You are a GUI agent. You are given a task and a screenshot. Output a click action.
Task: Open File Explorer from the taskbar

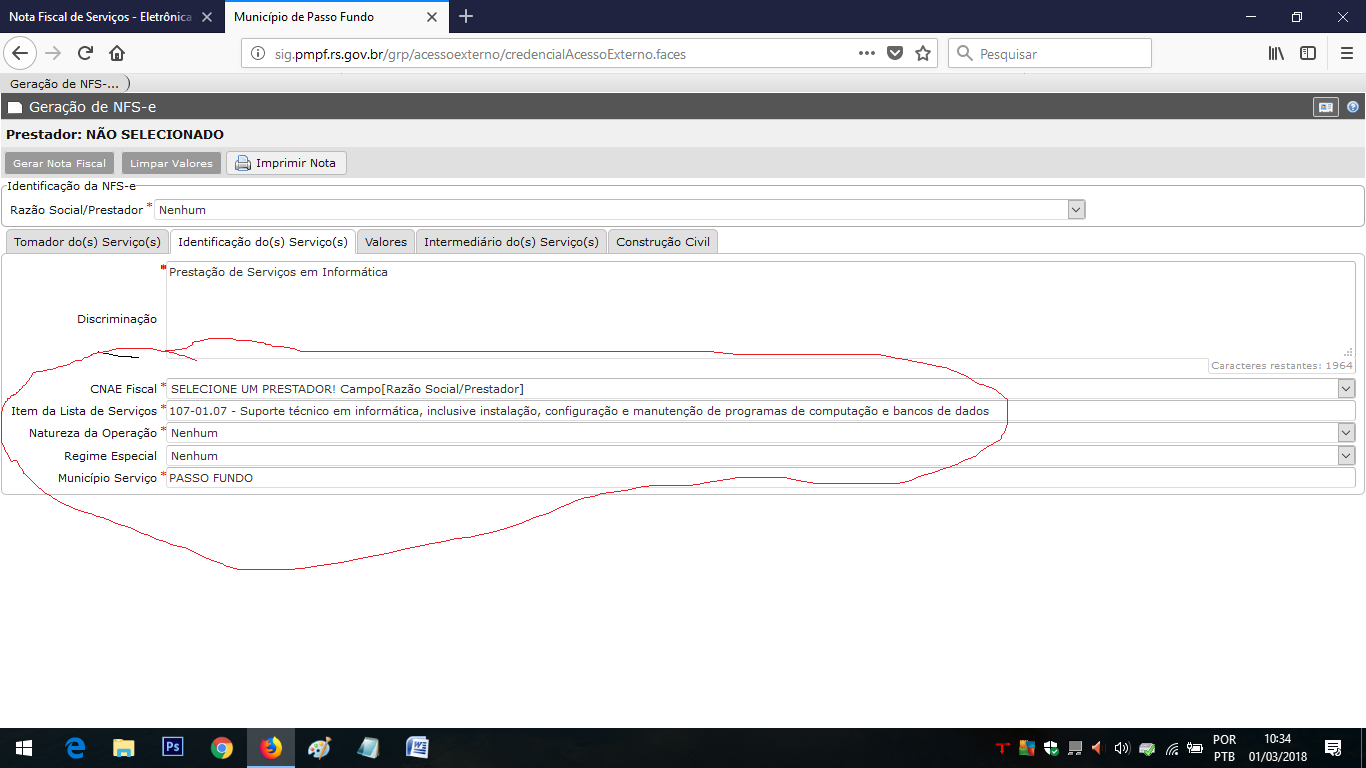(123, 748)
